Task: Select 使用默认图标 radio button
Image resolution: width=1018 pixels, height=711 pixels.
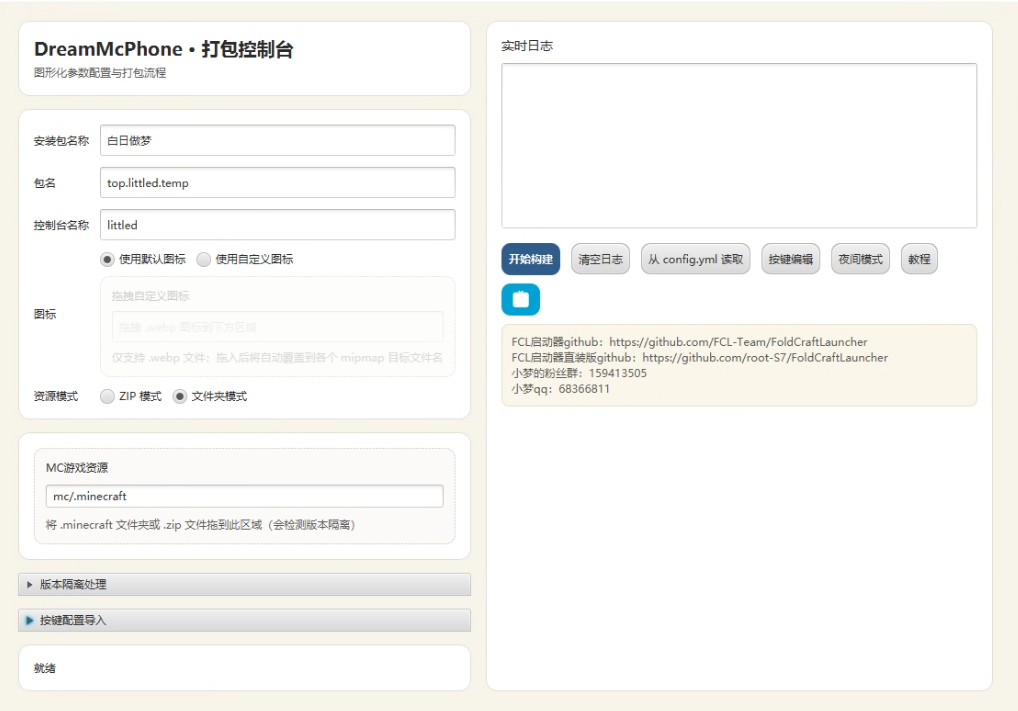Action: tap(107, 259)
